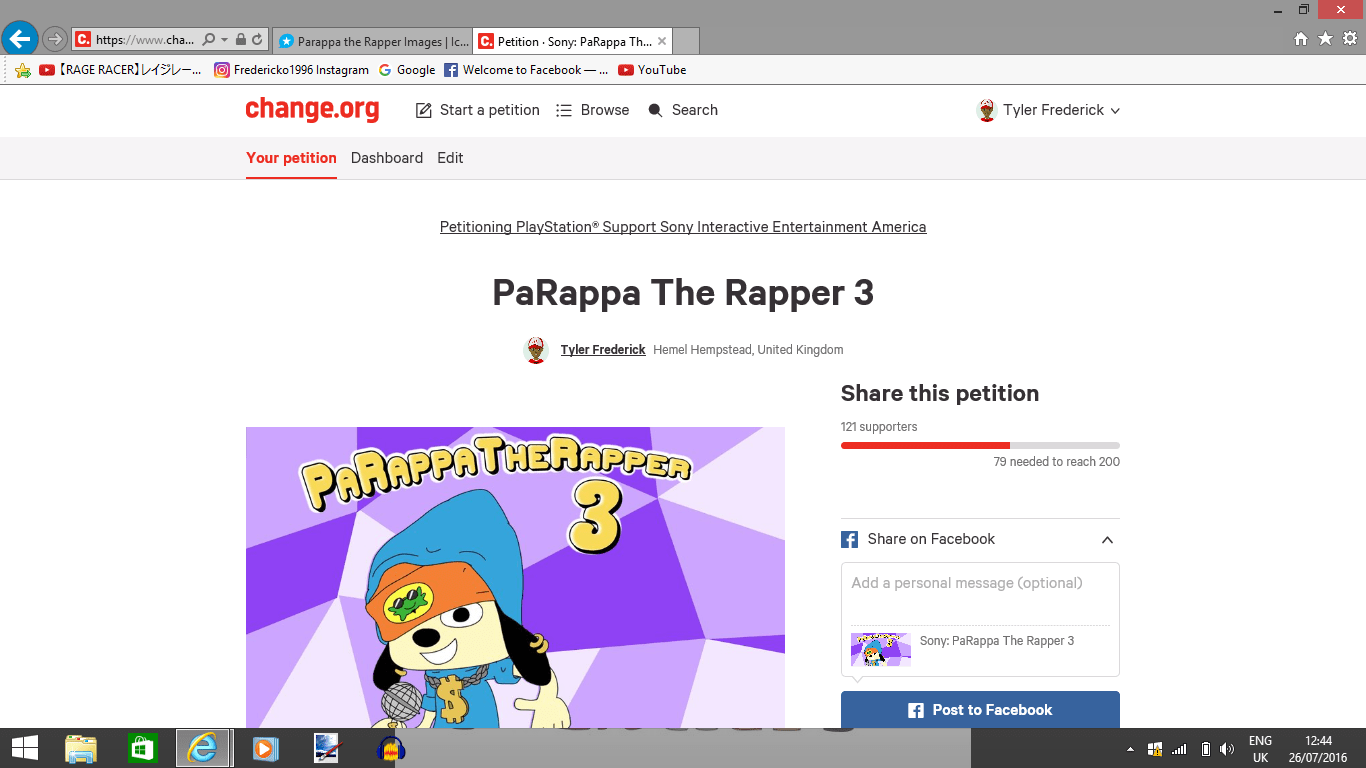Click the Facebook icon beside Share on Facebook
1366x768 pixels.
(849, 539)
